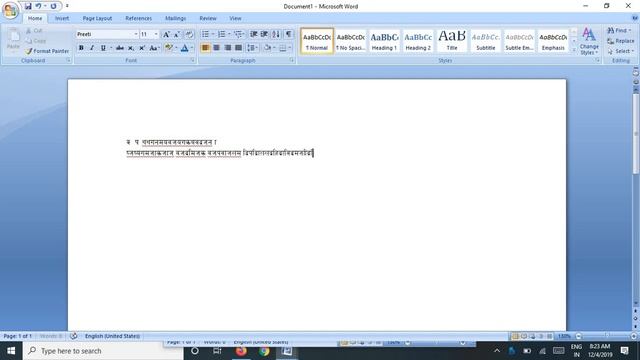Click the Multilevel List icon
This screenshot has height=360, width=640.
point(238,34)
